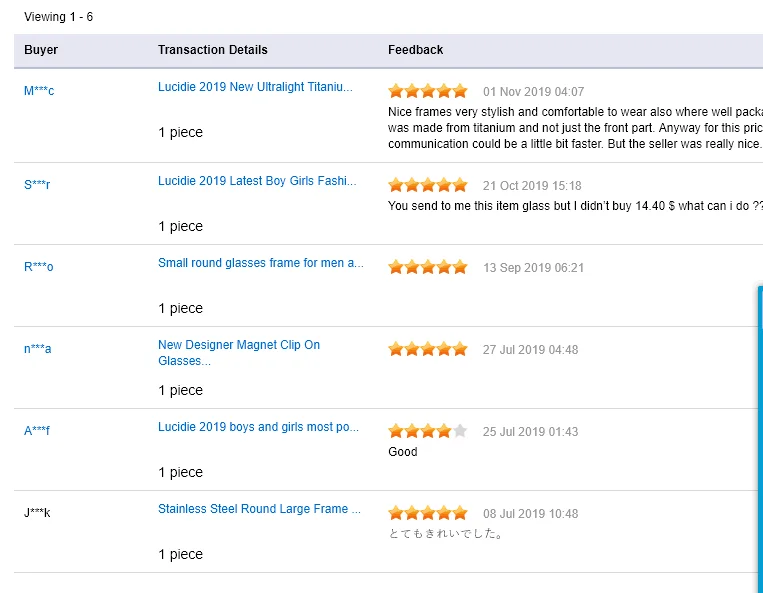The width and height of the screenshot is (763, 593).
Task: Click the Japanese feedback comment from J***k
Action: point(445,534)
